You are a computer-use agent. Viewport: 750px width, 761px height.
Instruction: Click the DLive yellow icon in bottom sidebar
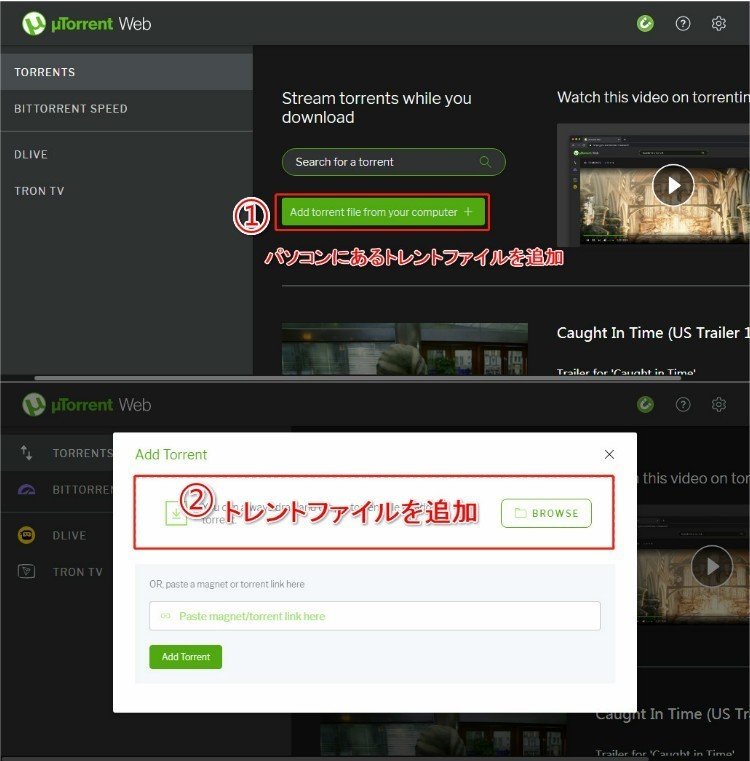[26, 535]
